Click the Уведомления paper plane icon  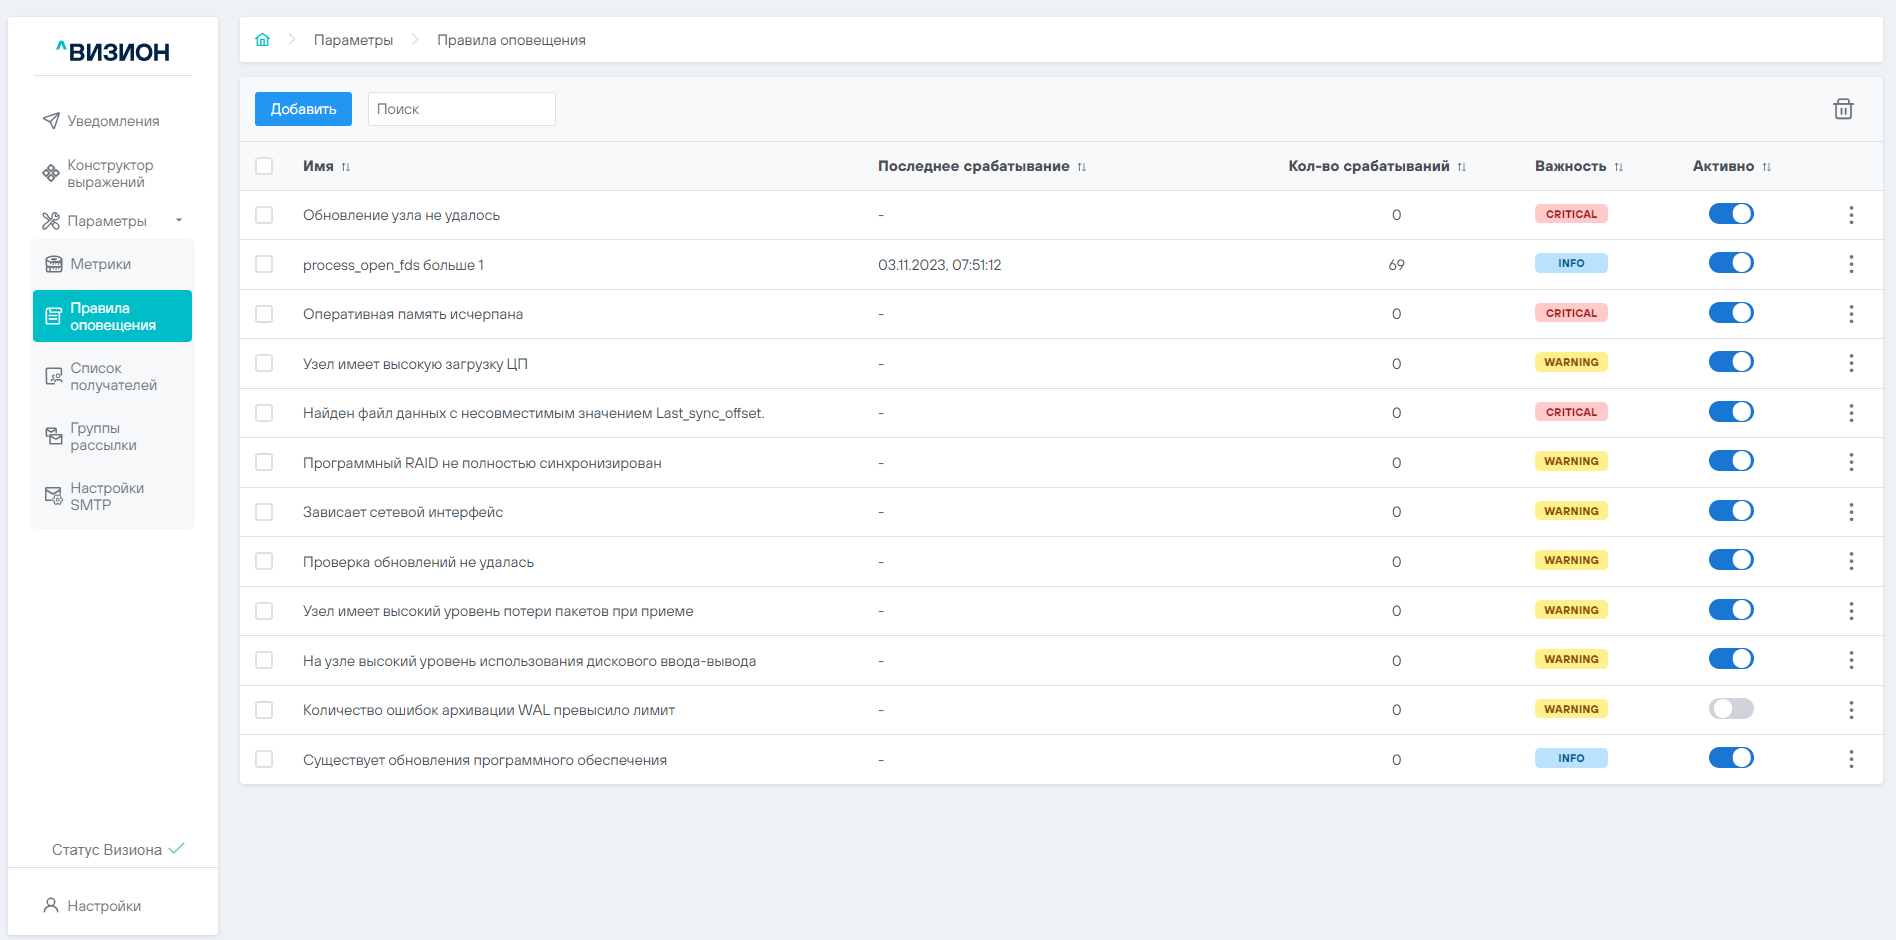point(51,121)
